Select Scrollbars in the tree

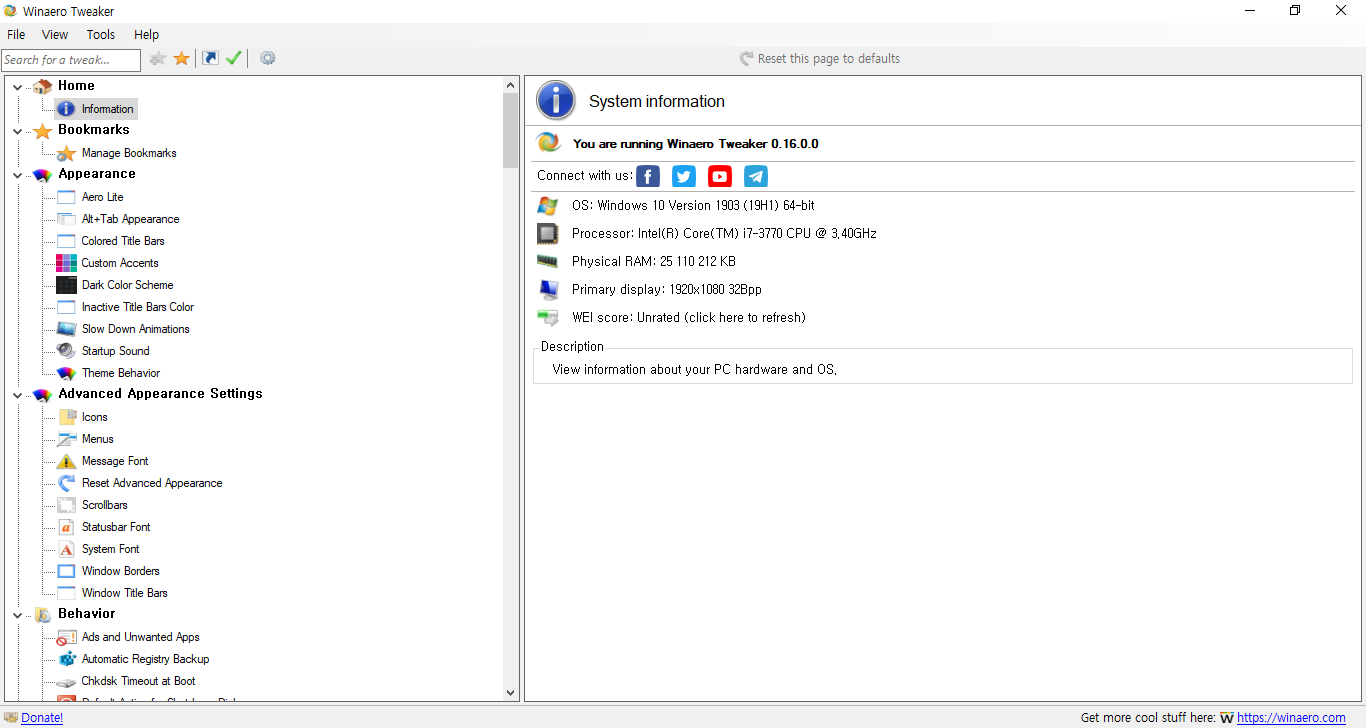[105, 505]
